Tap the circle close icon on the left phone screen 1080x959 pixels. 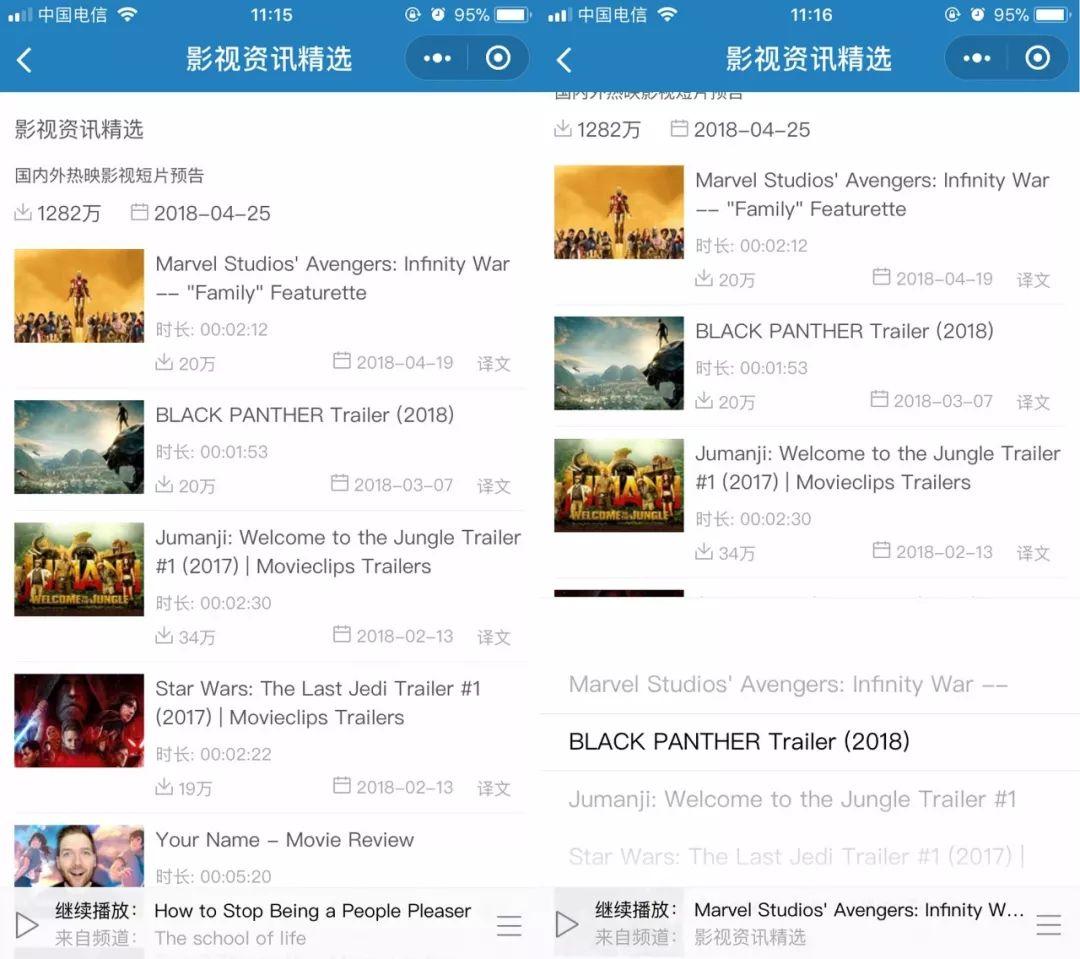498,59
